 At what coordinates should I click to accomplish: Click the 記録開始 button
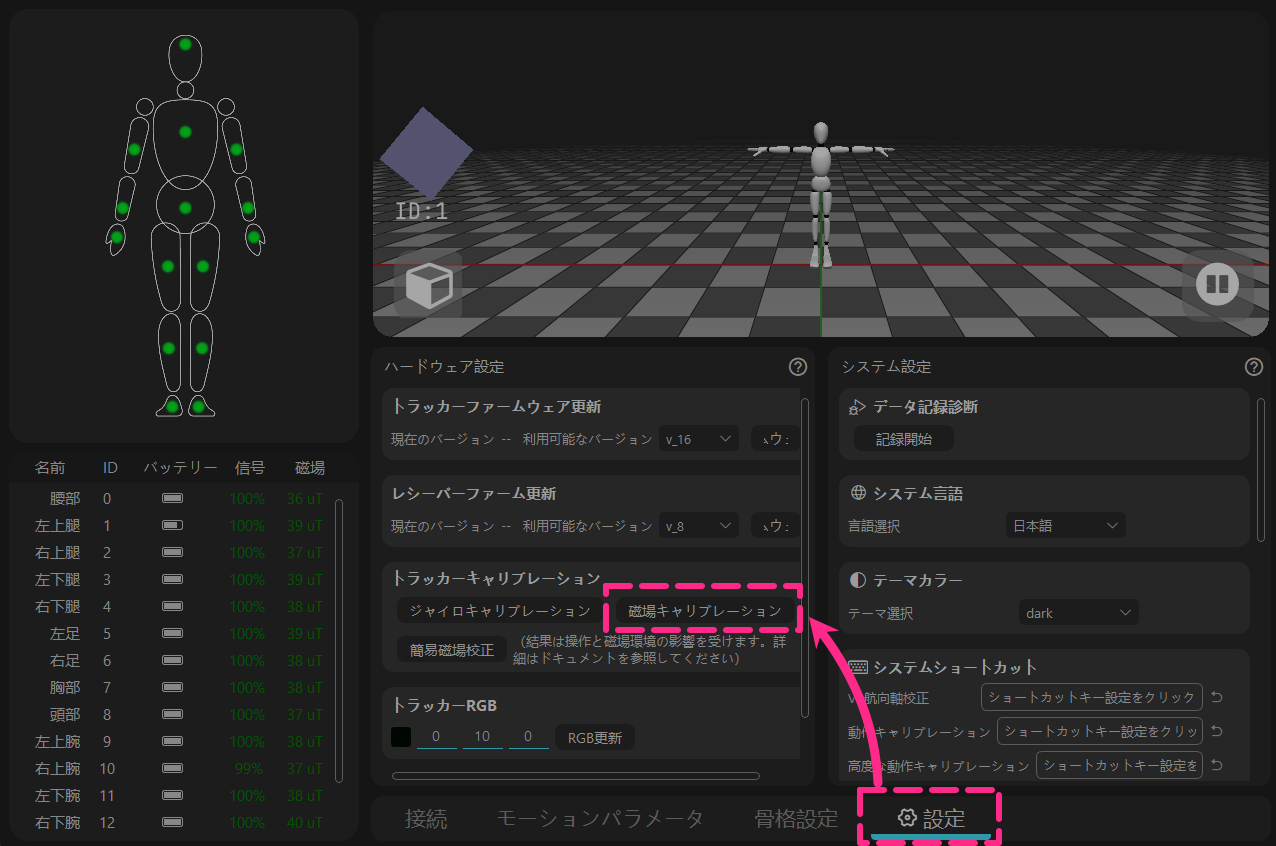pyautogui.click(x=904, y=438)
